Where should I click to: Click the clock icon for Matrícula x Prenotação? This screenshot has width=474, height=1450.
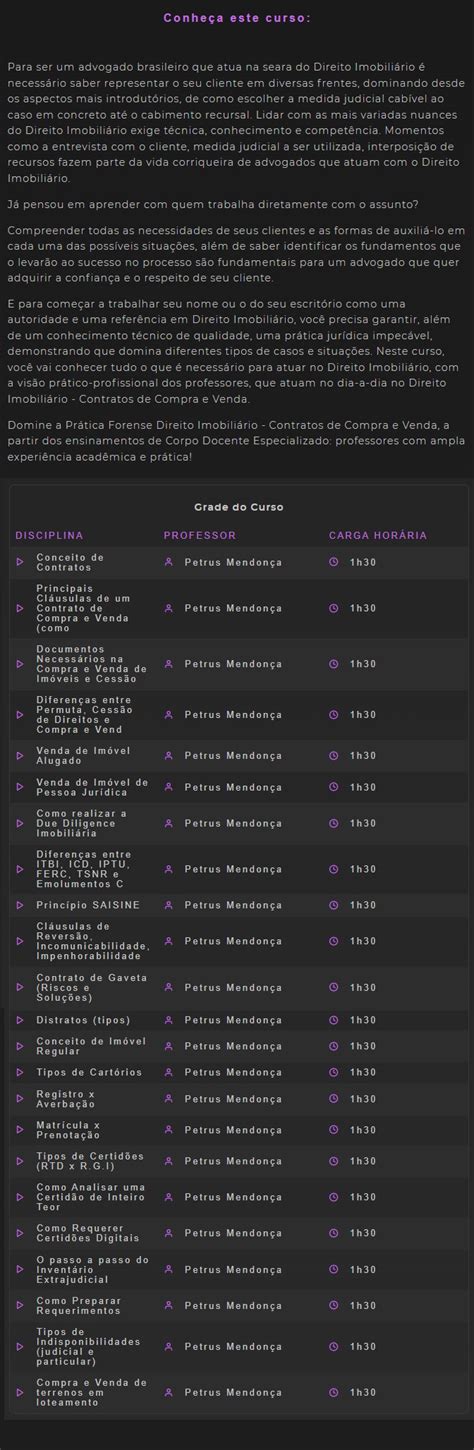point(334,1130)
